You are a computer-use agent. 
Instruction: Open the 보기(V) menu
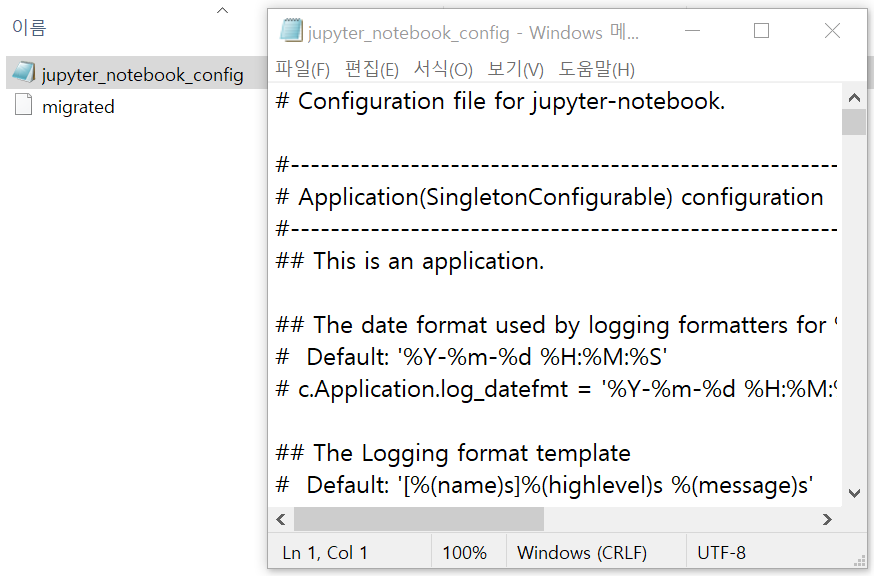tap(516, 70)
